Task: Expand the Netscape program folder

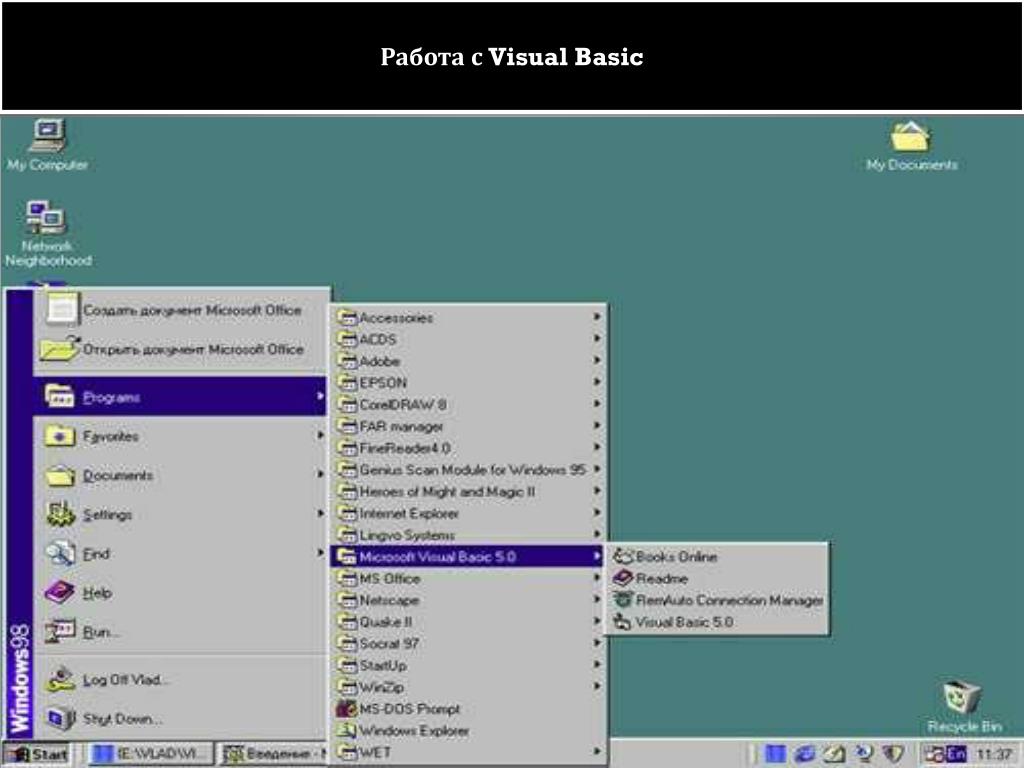Action: [x=468, y=600]
